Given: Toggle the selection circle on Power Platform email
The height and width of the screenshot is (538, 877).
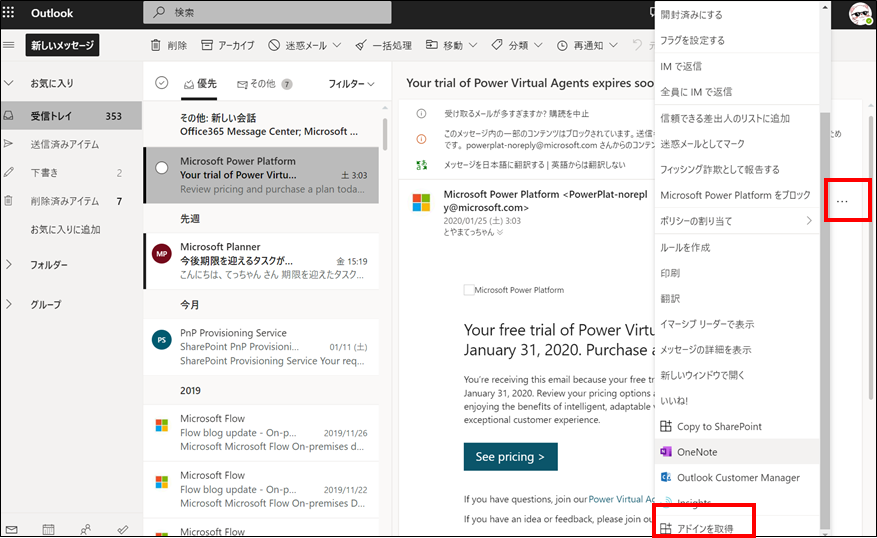Looking at the screenshot, I should tap(162, 167).
